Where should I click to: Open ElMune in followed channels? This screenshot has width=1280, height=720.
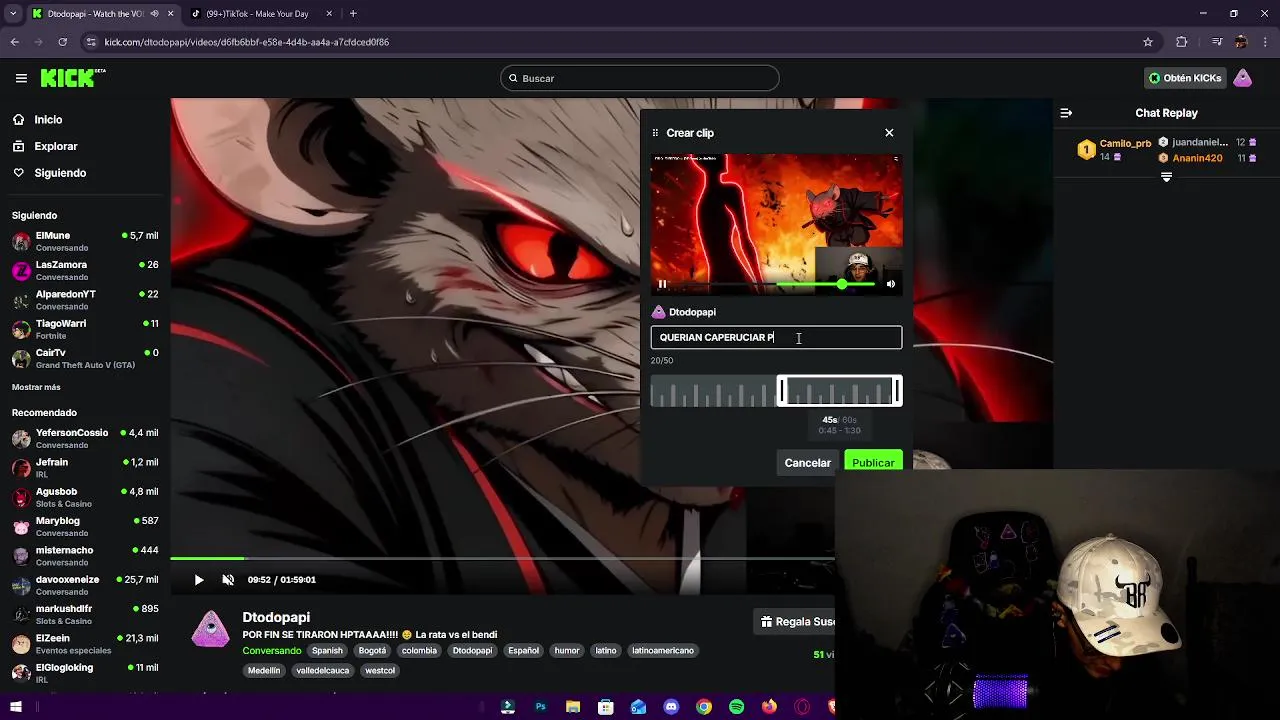85,241
